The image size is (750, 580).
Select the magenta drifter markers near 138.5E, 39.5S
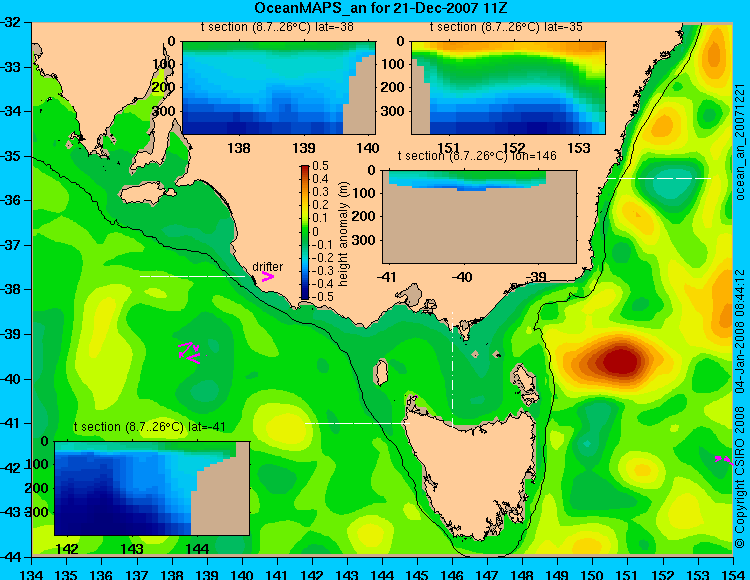(x=189, y=353)
